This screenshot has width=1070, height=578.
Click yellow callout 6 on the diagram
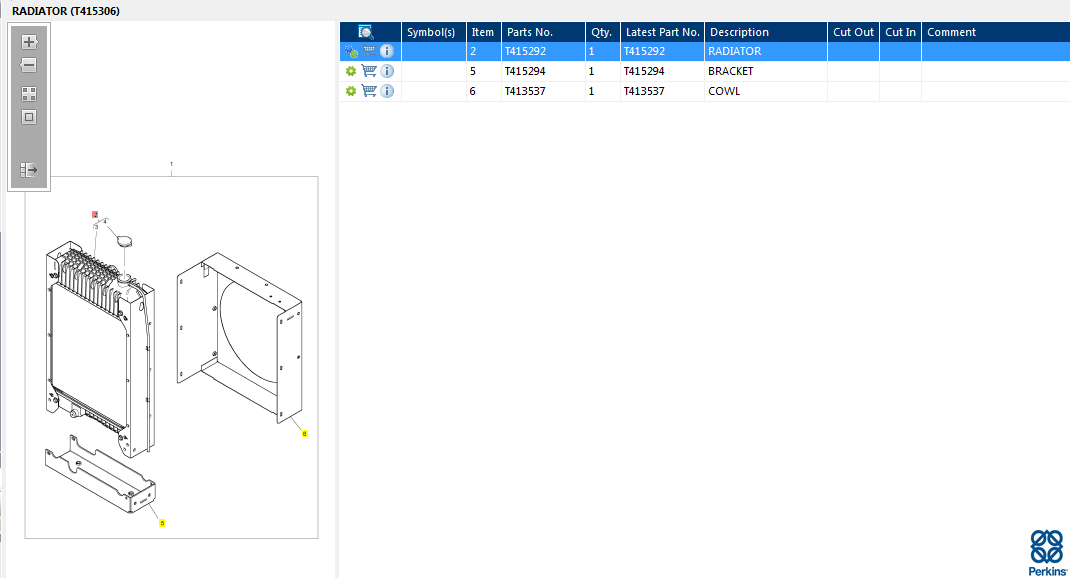coord(304,434)
